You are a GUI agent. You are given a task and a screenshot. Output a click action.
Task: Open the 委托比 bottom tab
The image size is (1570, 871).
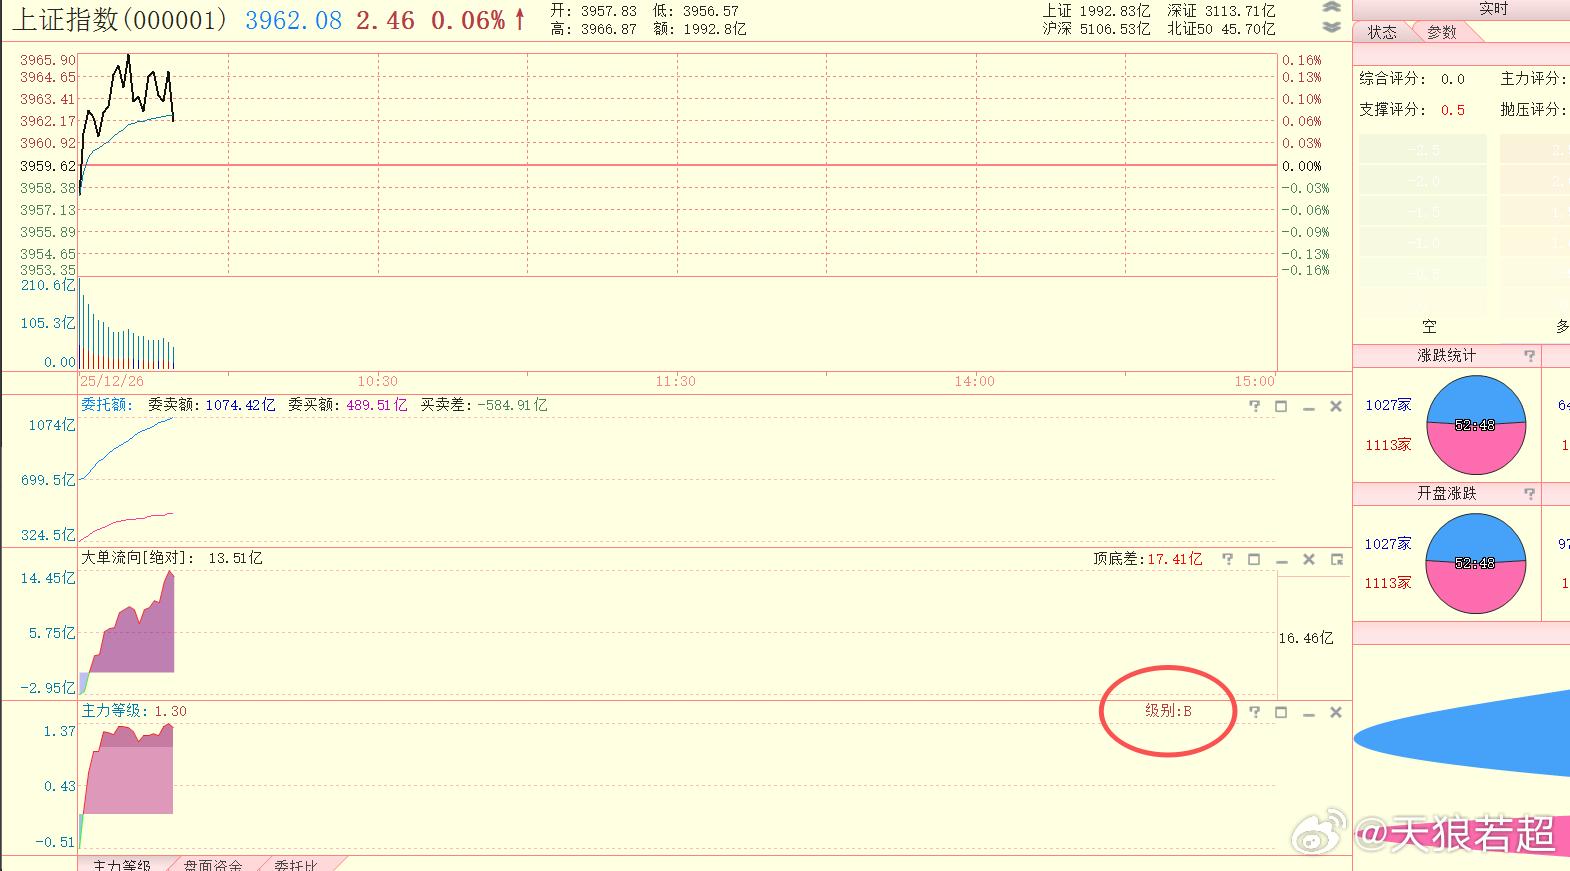point(295,864)
